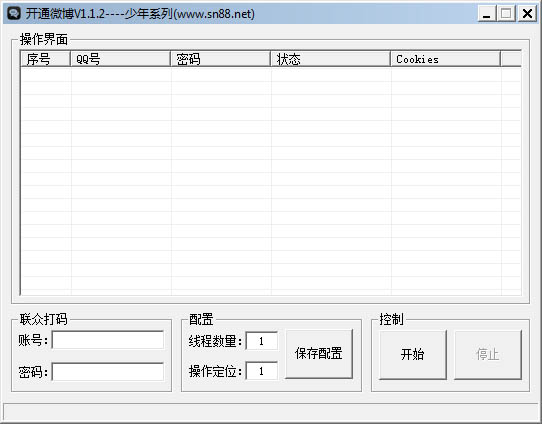Start the task with 开始 button
This screenshot has height=424, width=542.
click(x=413, y=355)
